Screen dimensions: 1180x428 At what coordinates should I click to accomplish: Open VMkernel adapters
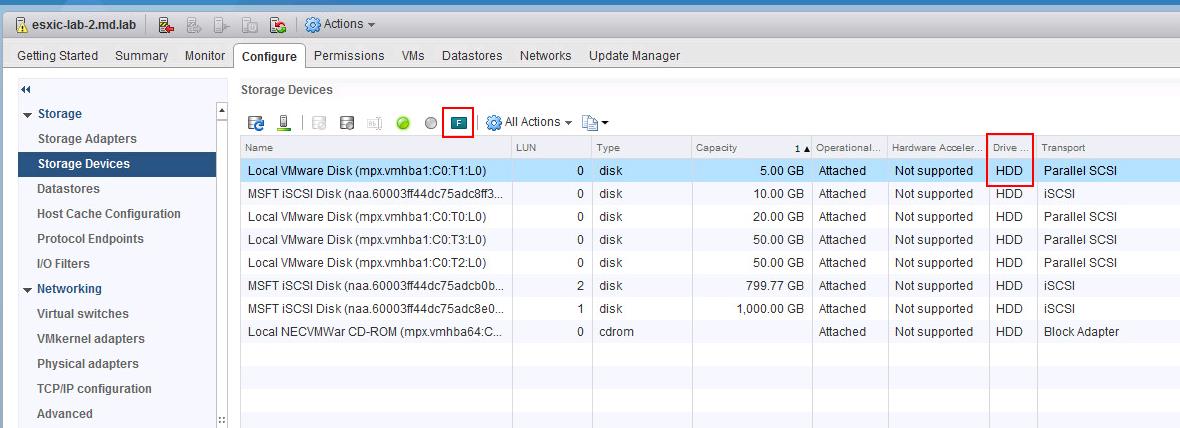point(90,338)
